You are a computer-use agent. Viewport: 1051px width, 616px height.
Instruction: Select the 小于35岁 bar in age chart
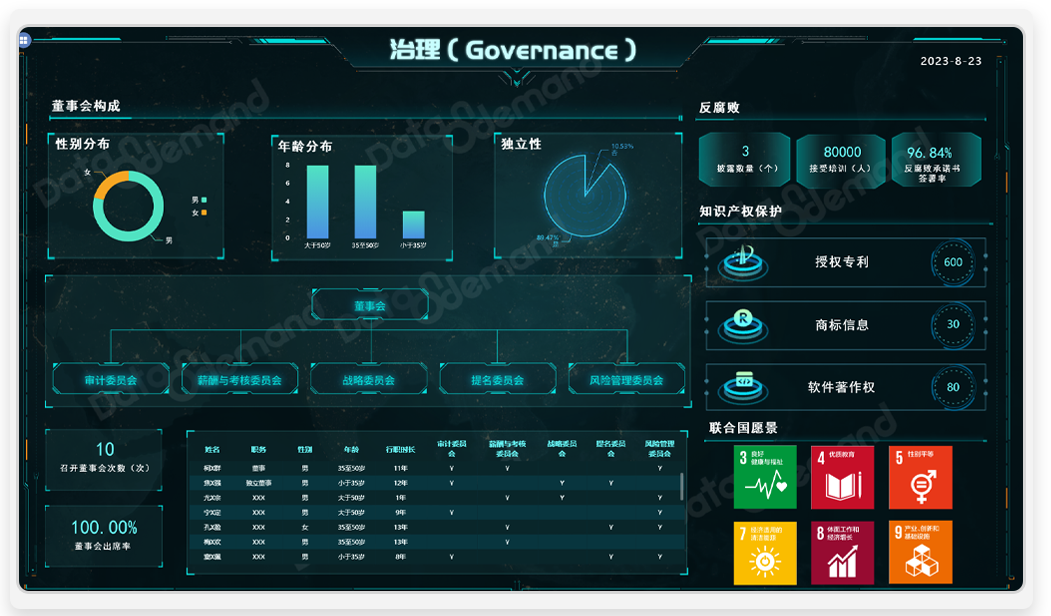pos(413,225)
